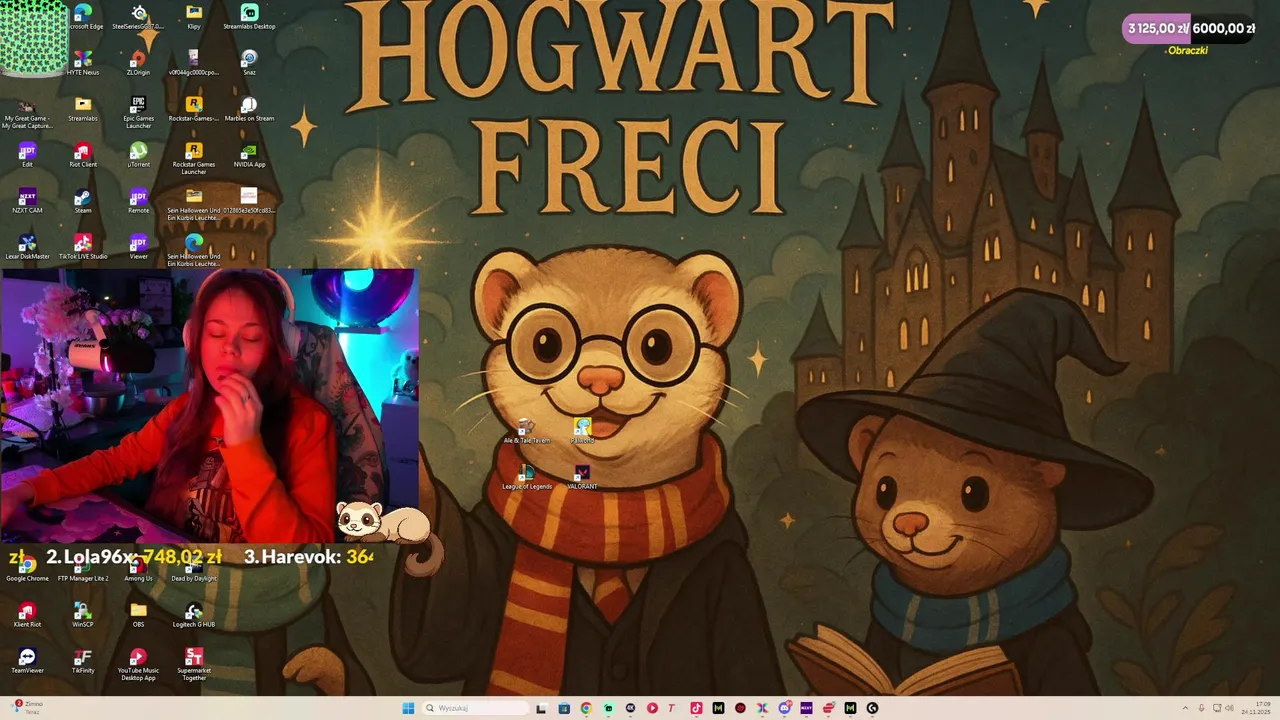Viewport: 1280px width, 720px height.
Task: Open the Viewer shortcut icon
Action: [138, 247]
